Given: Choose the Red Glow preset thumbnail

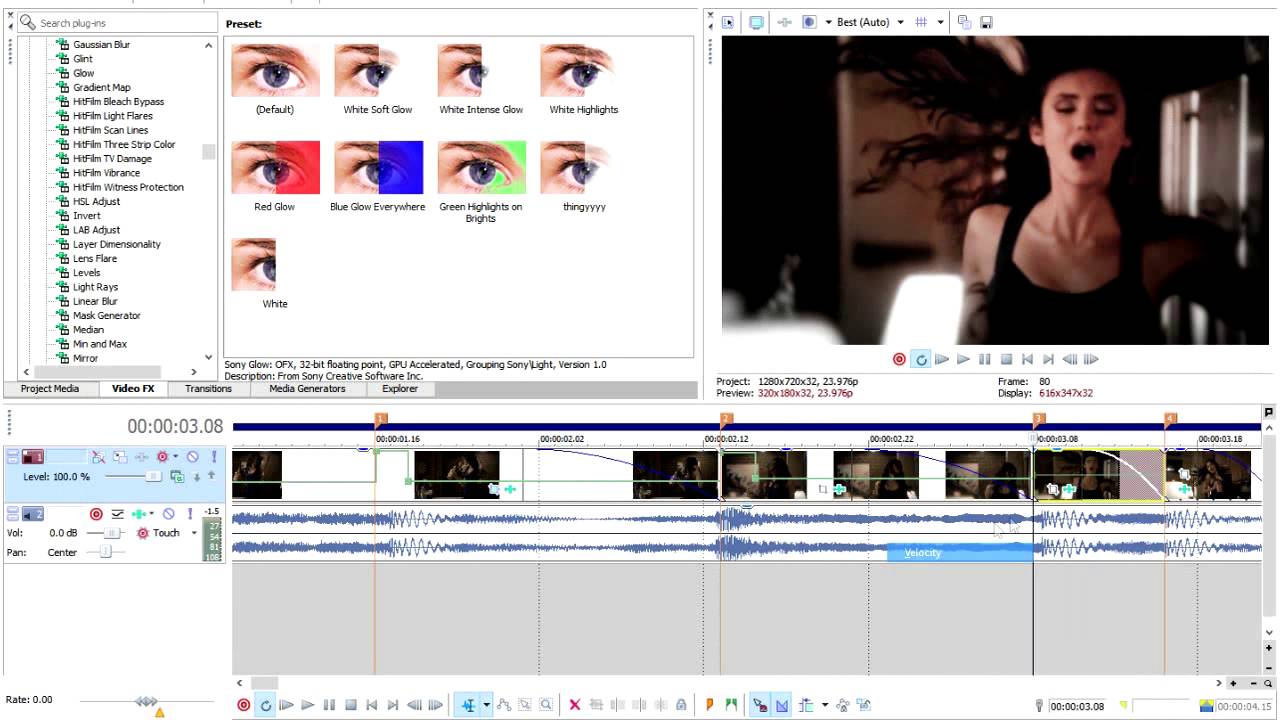Looking at the screenshot, I should pyautogui.click(x=275, y=168).
